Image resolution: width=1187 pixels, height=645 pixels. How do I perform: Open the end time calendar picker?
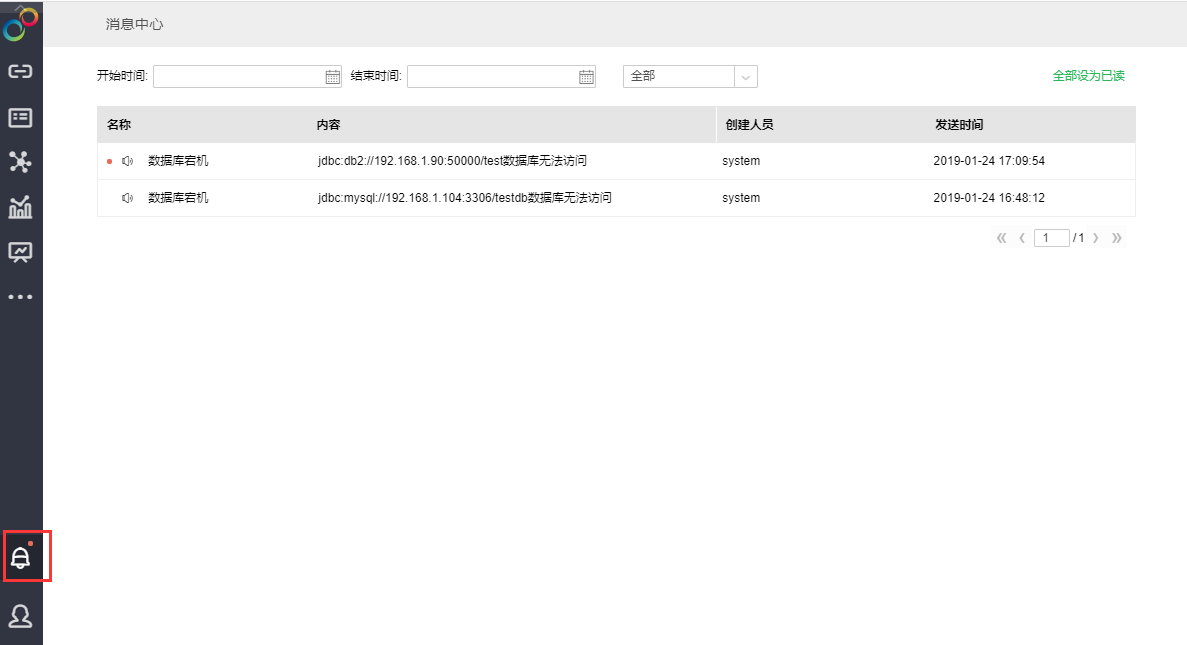(587, 77)
